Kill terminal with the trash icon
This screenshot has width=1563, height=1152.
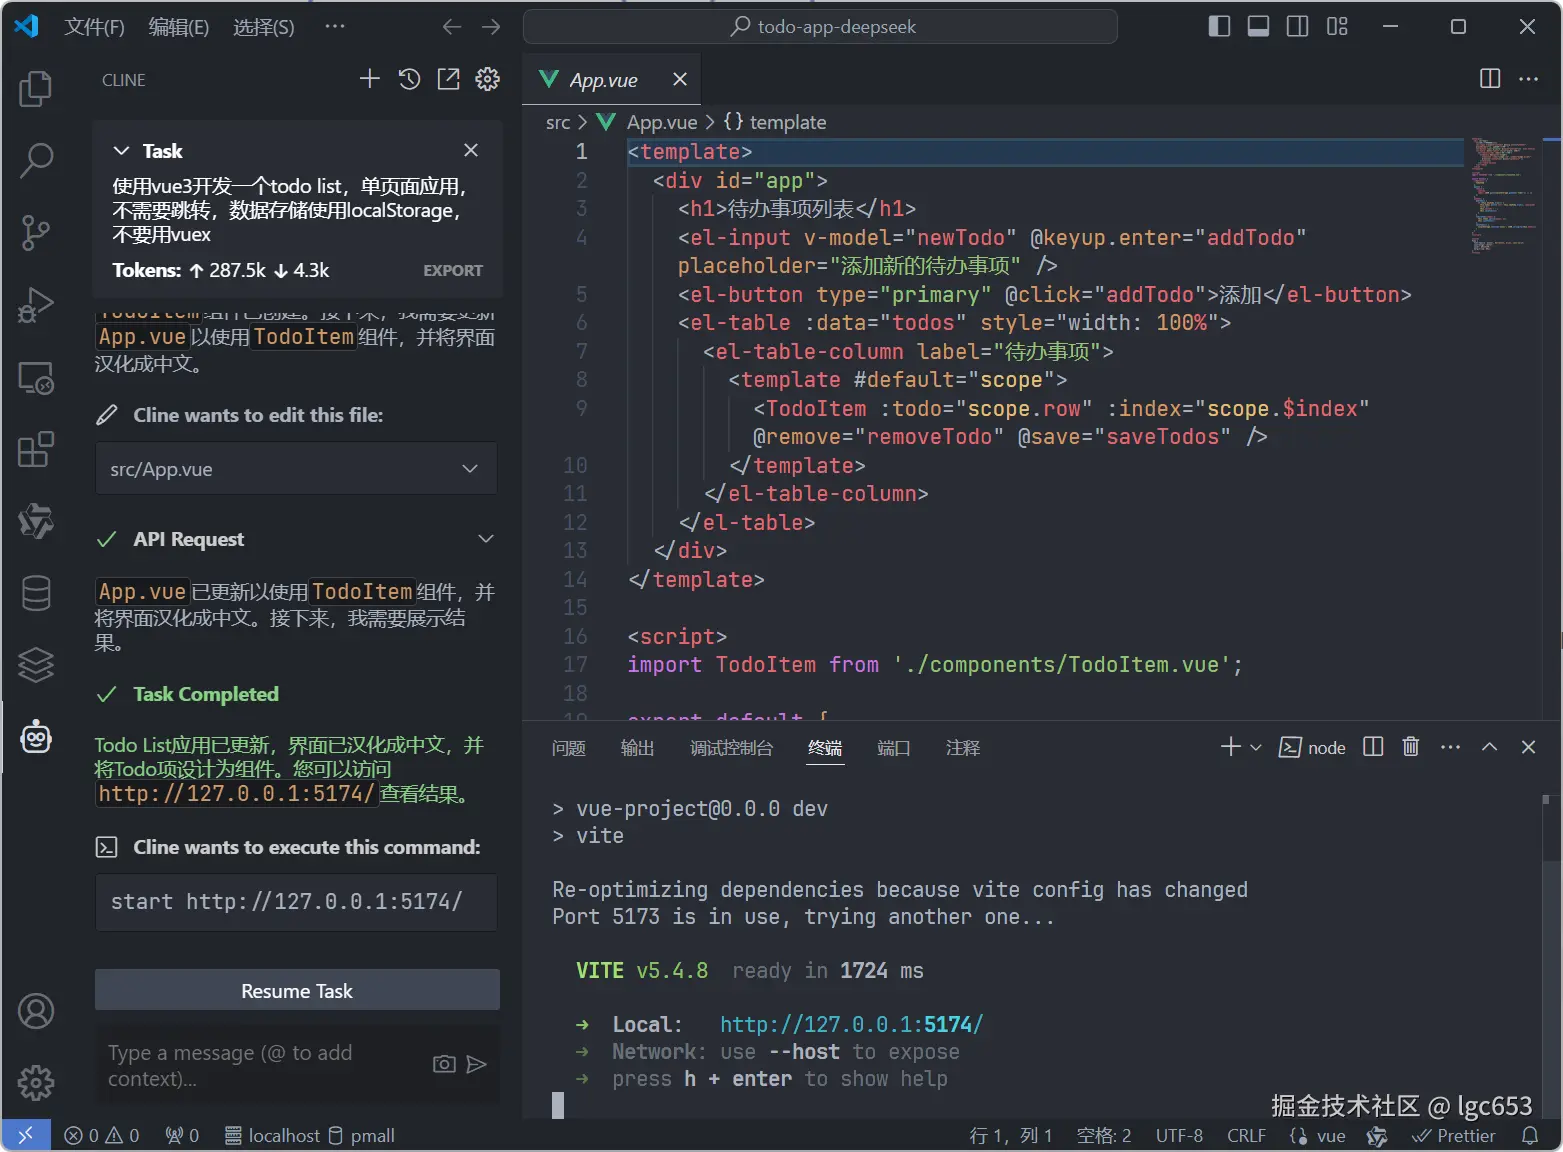coord(1410,747)
